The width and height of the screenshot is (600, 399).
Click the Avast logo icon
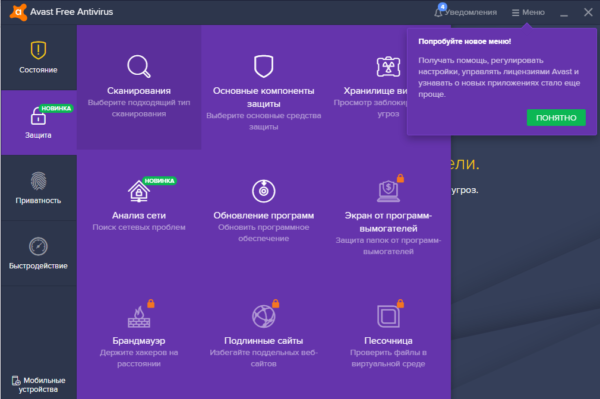[18, 11]
